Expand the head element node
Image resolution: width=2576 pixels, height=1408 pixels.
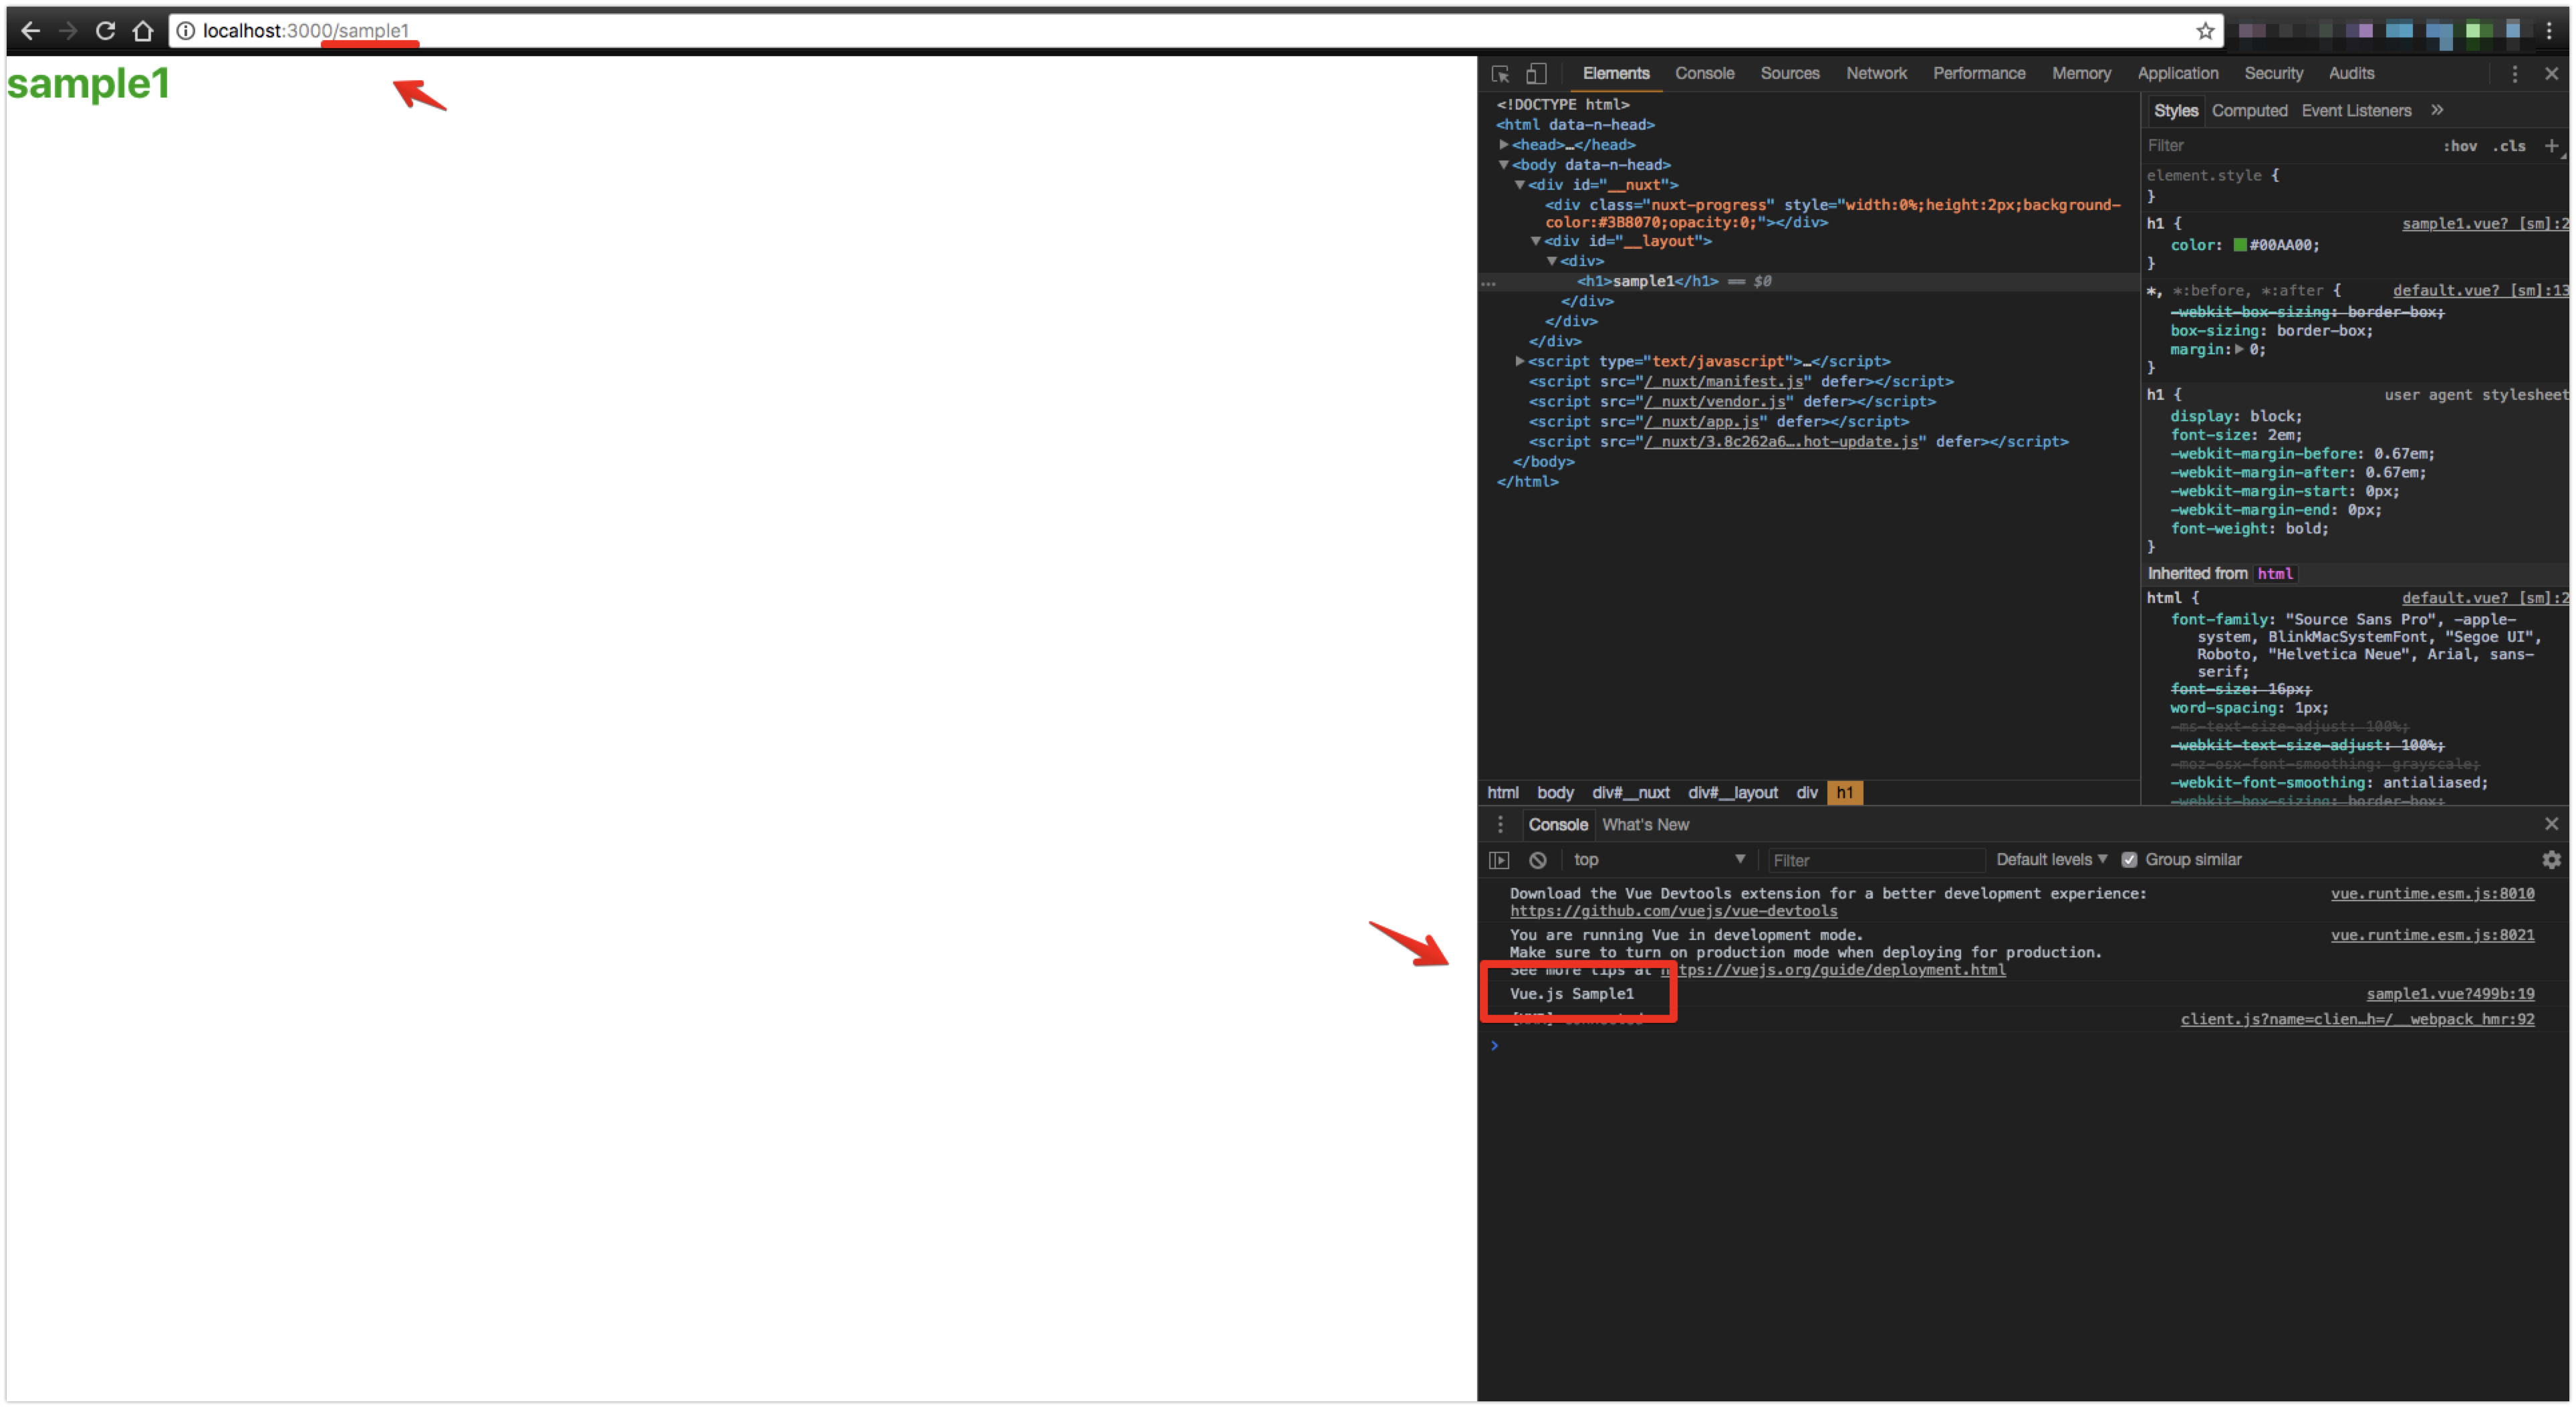click(x=1503, y=145)
